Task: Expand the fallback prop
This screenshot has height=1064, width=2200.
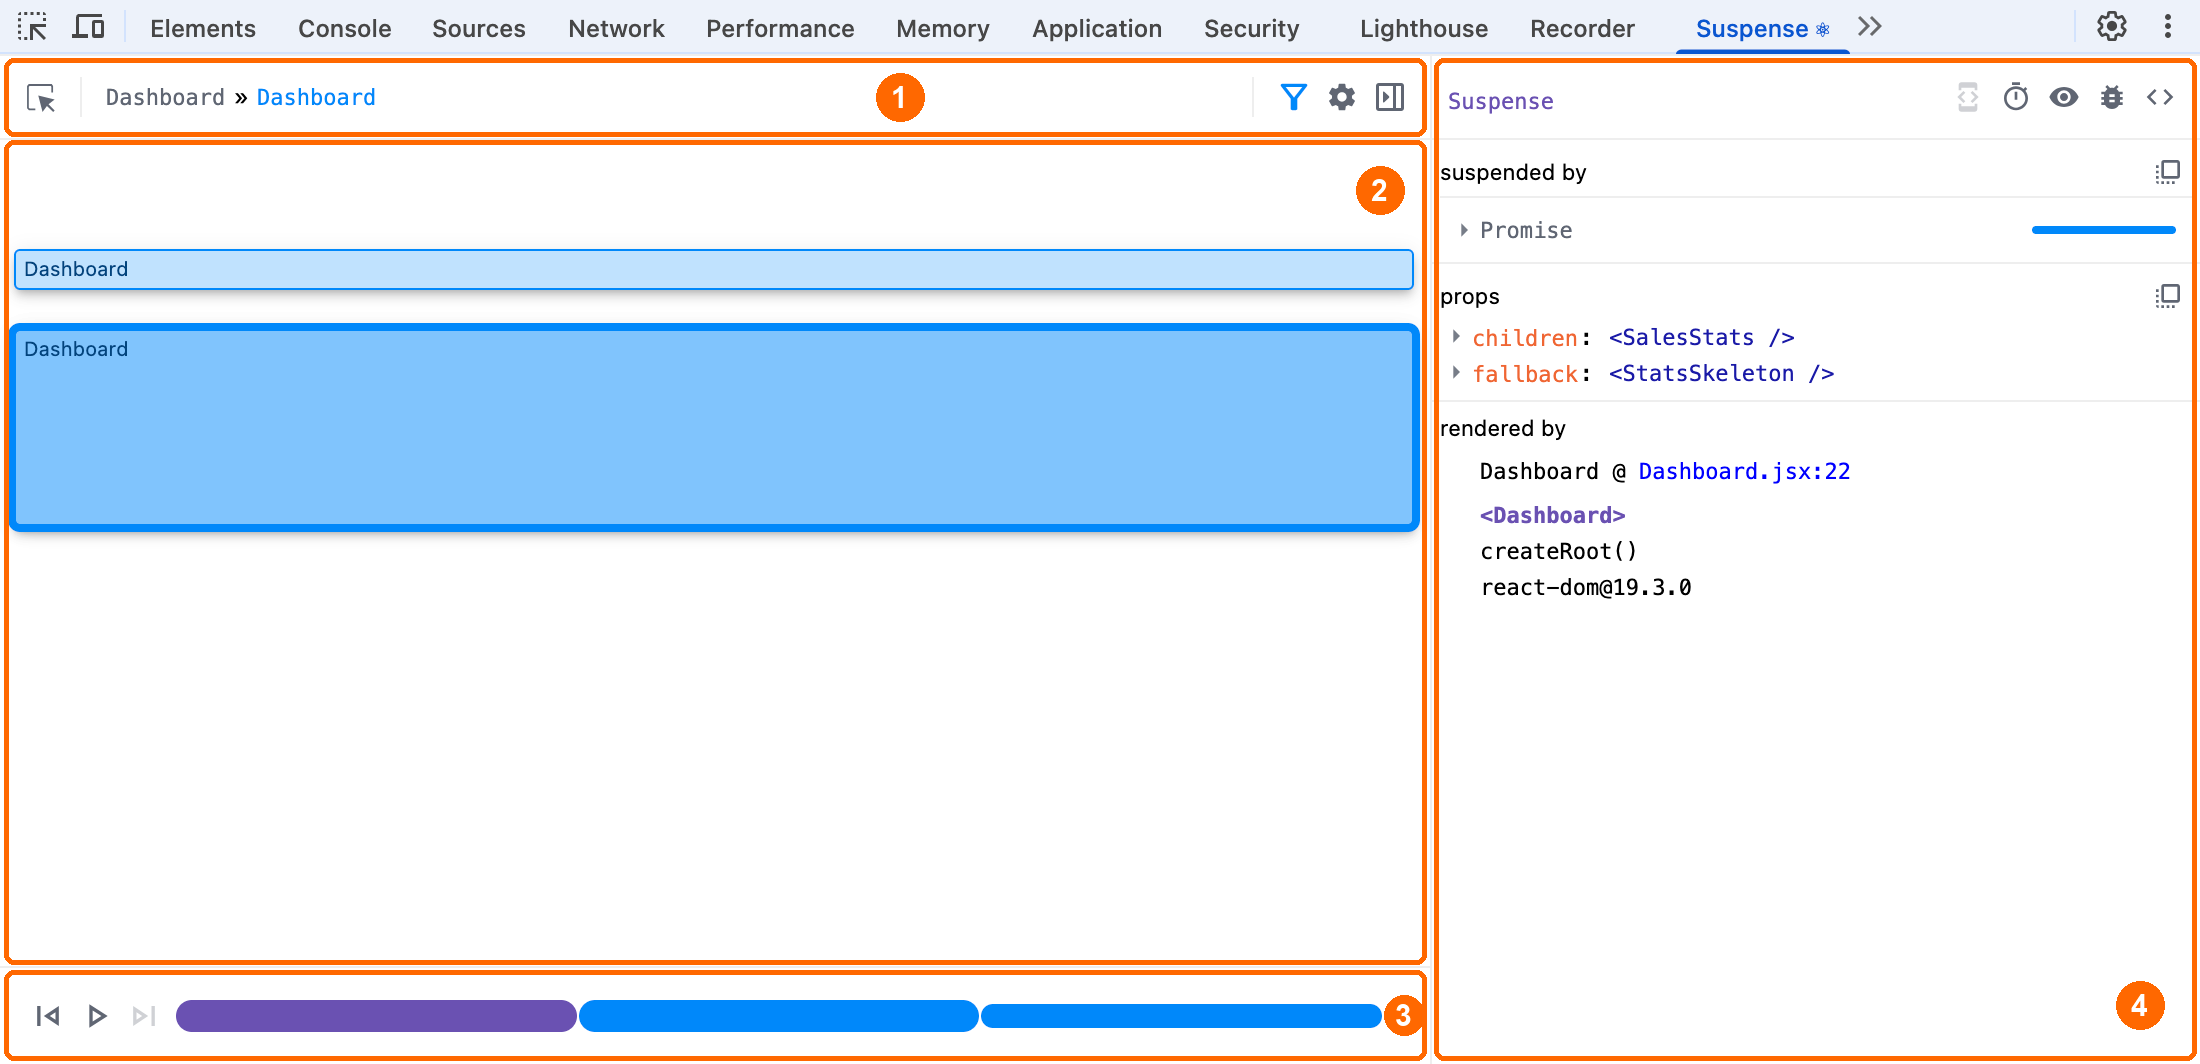Action: 1456,373
